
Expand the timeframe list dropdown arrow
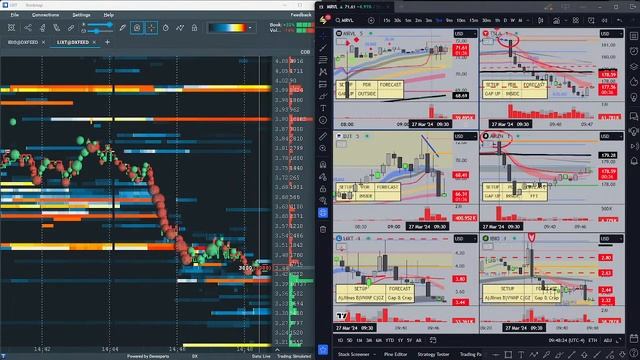[x=528, y=20]
